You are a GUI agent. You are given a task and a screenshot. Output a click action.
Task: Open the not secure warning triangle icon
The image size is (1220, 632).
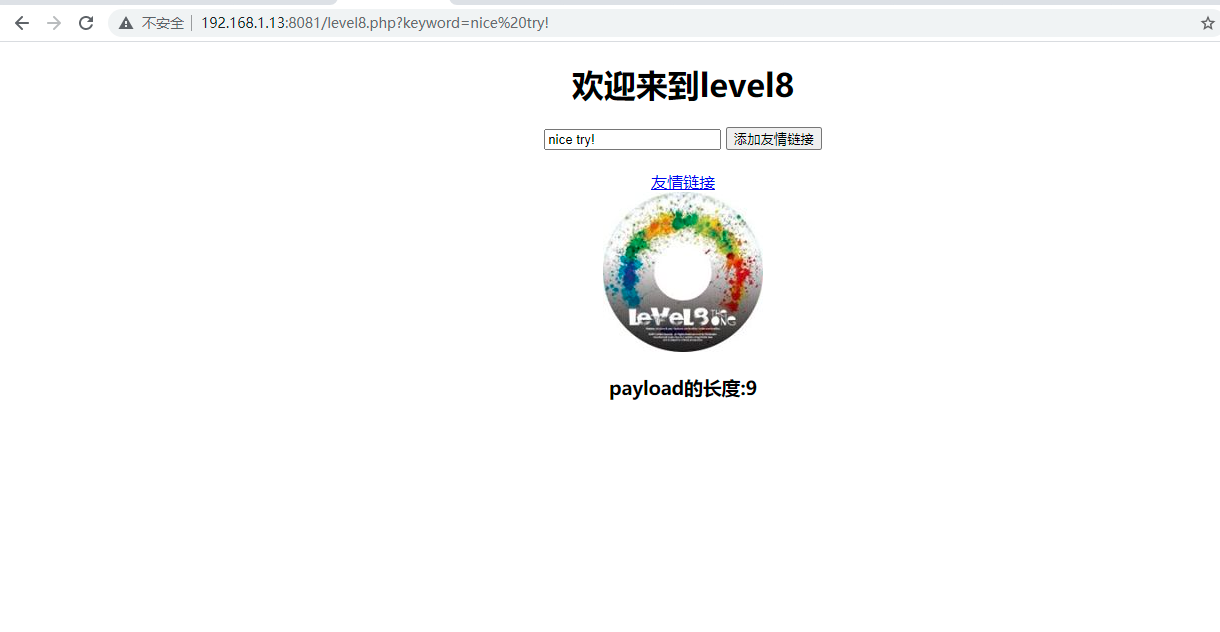click(x=126, y=23)
